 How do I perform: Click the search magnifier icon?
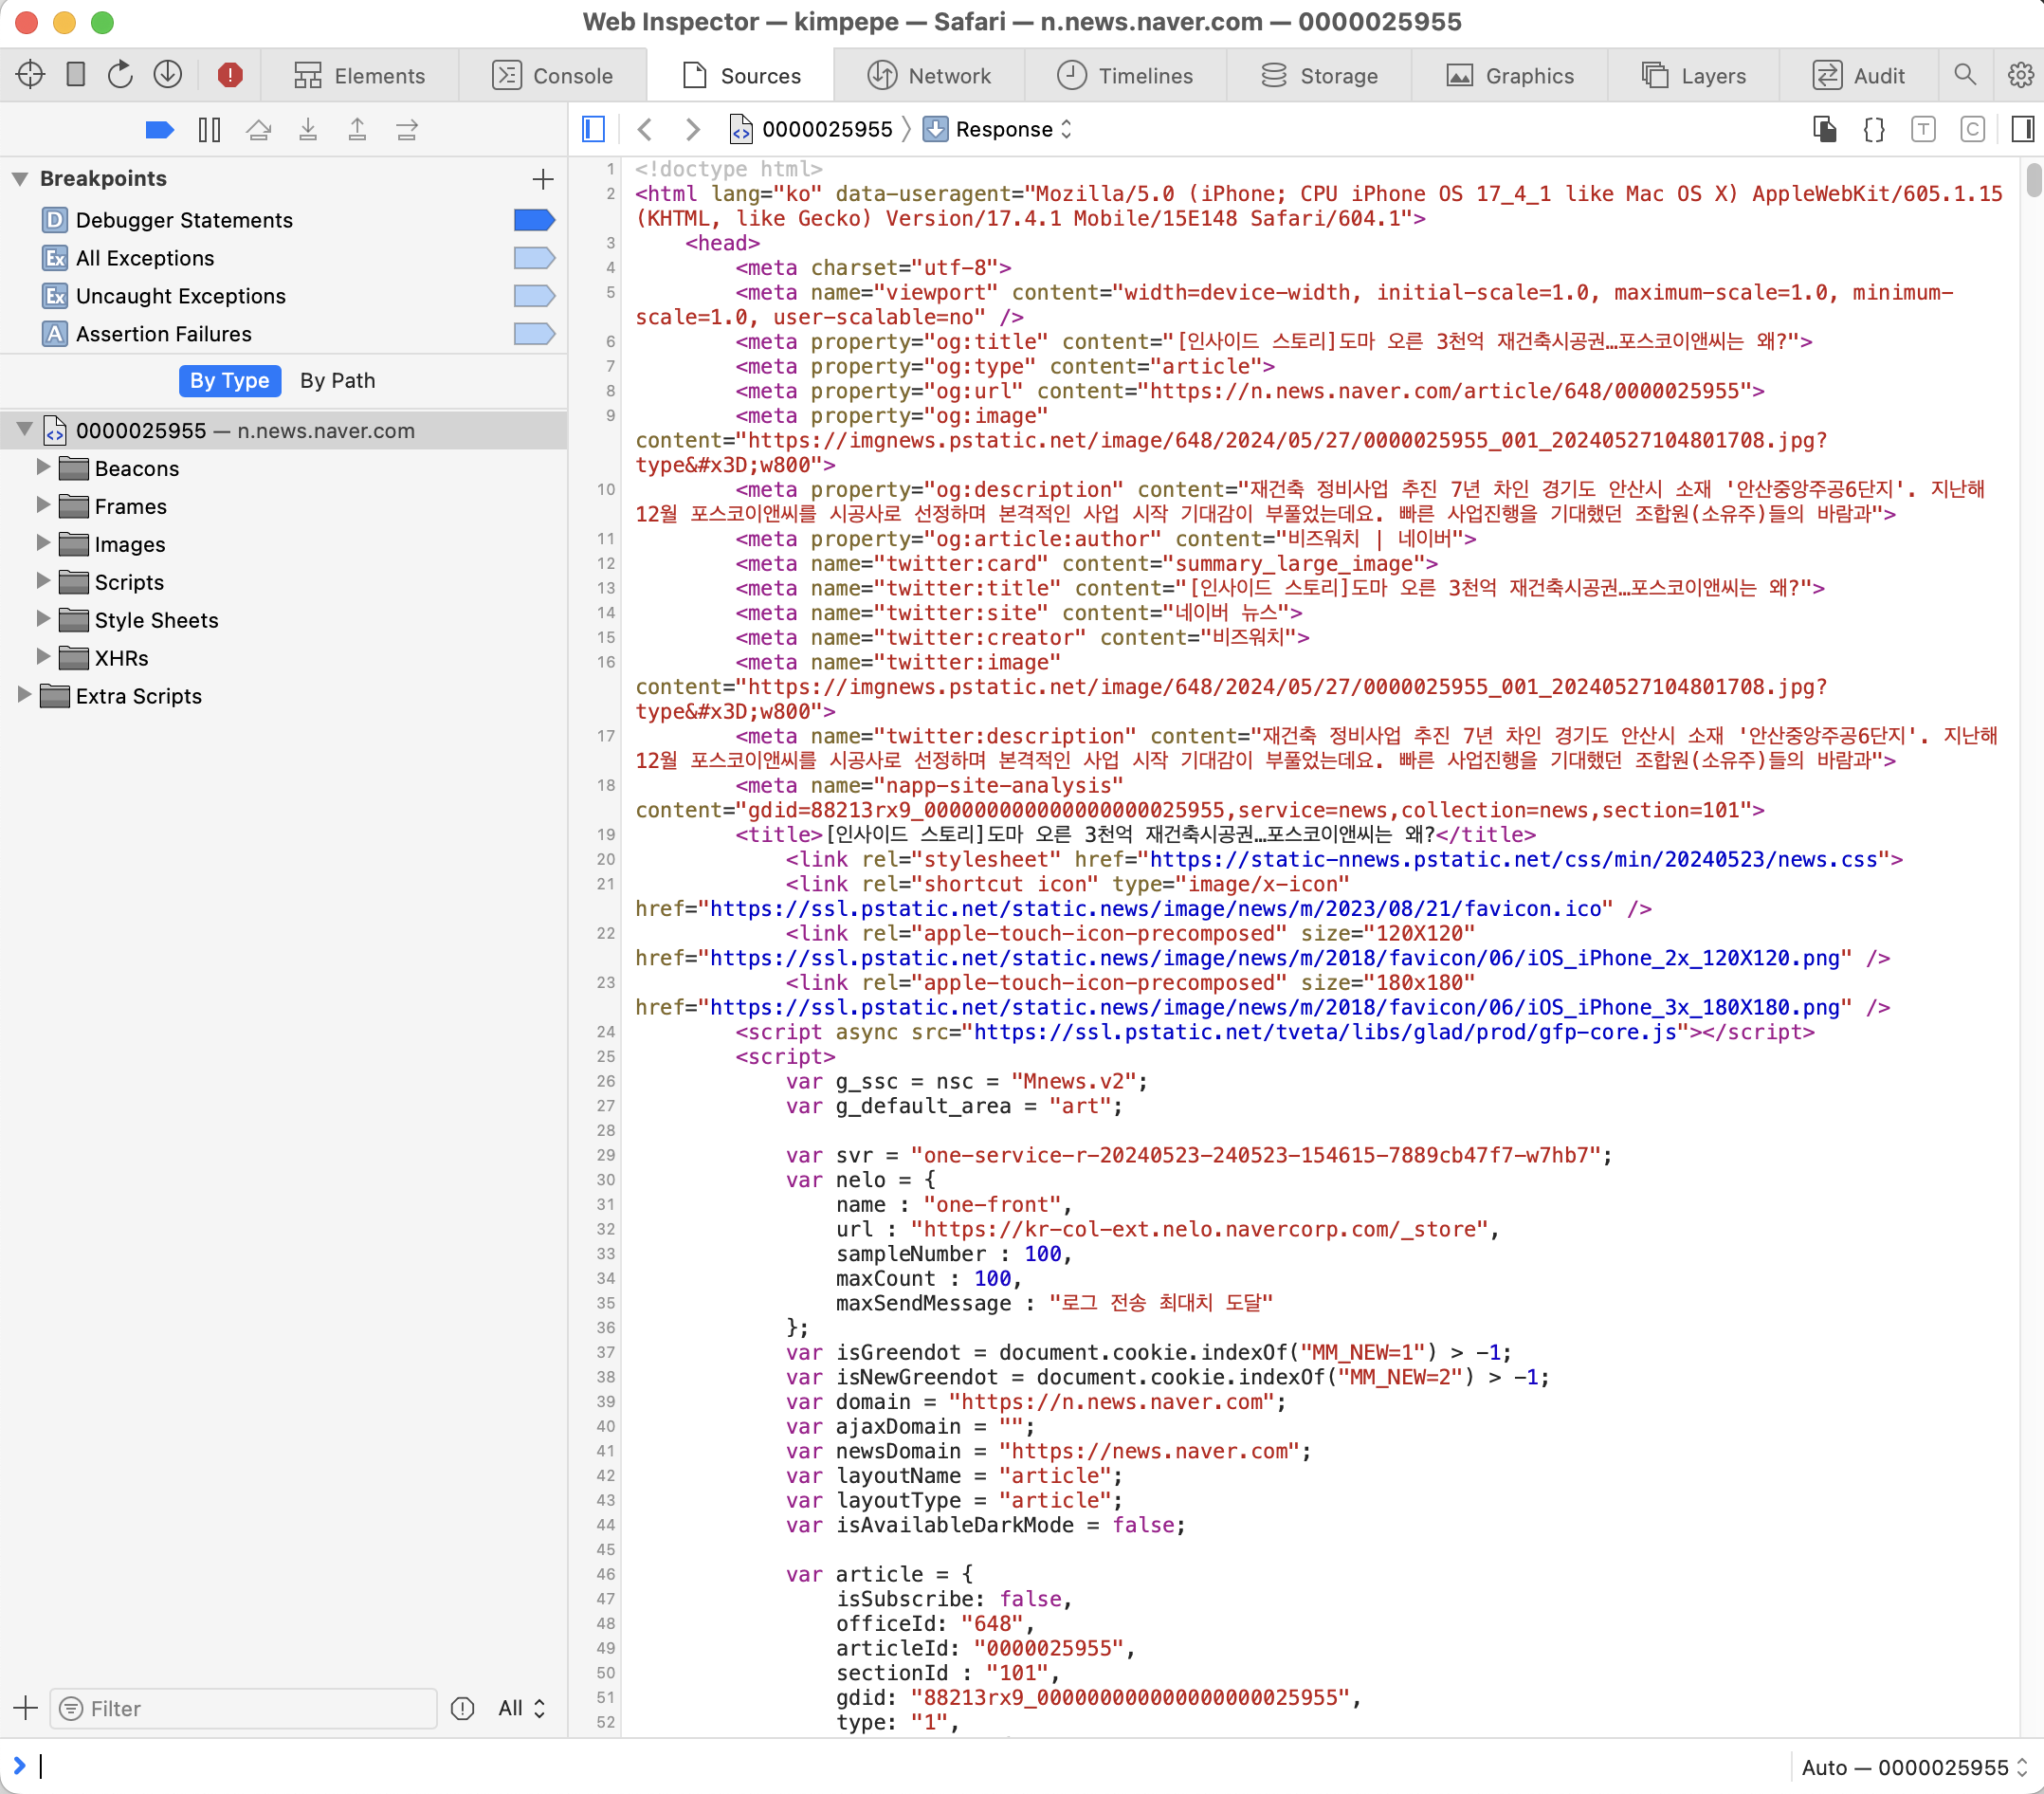pyautogui.click(x=1964, y=75)
